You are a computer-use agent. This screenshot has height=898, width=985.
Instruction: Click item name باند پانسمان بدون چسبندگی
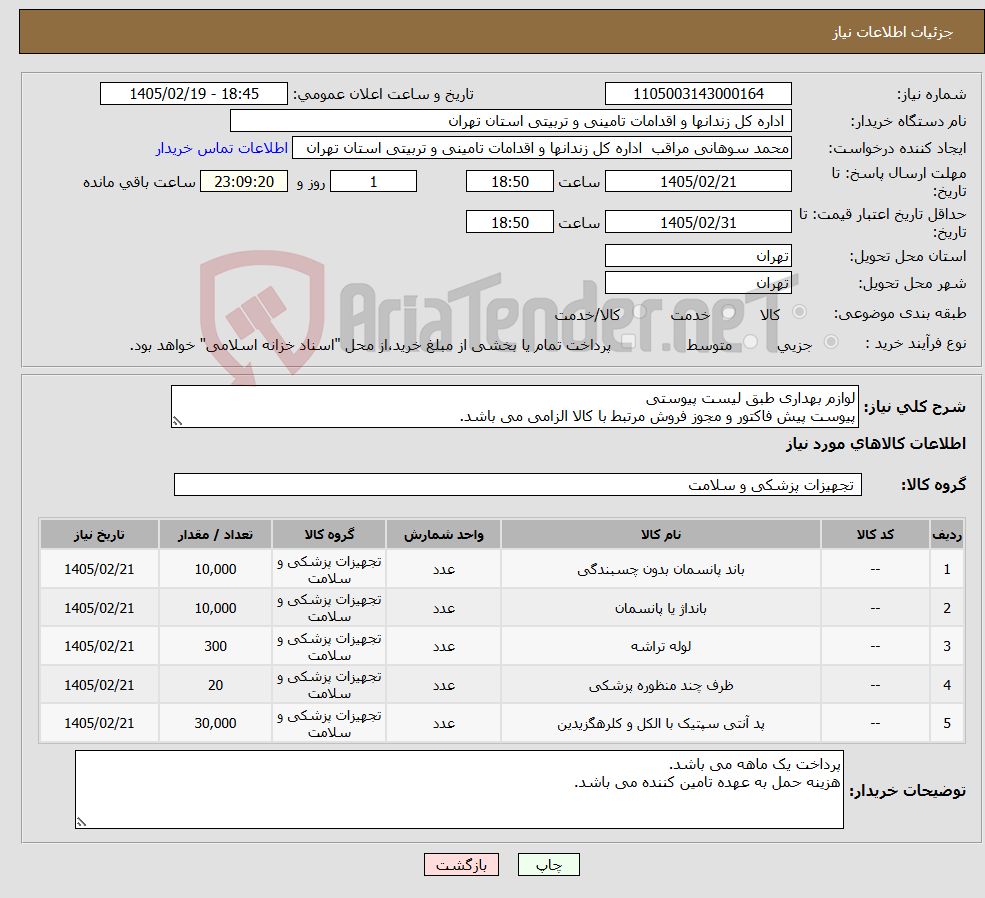[x=661, y=570]
